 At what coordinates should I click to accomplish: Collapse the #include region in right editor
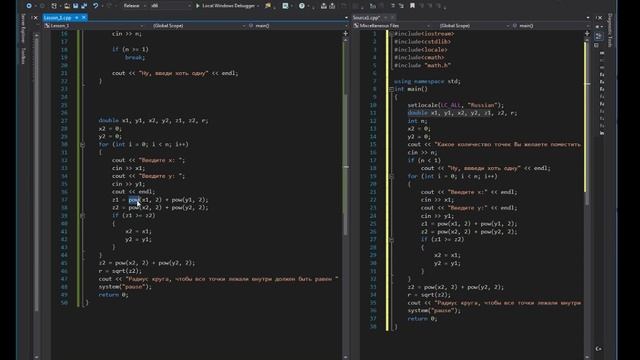click(391, 34)
